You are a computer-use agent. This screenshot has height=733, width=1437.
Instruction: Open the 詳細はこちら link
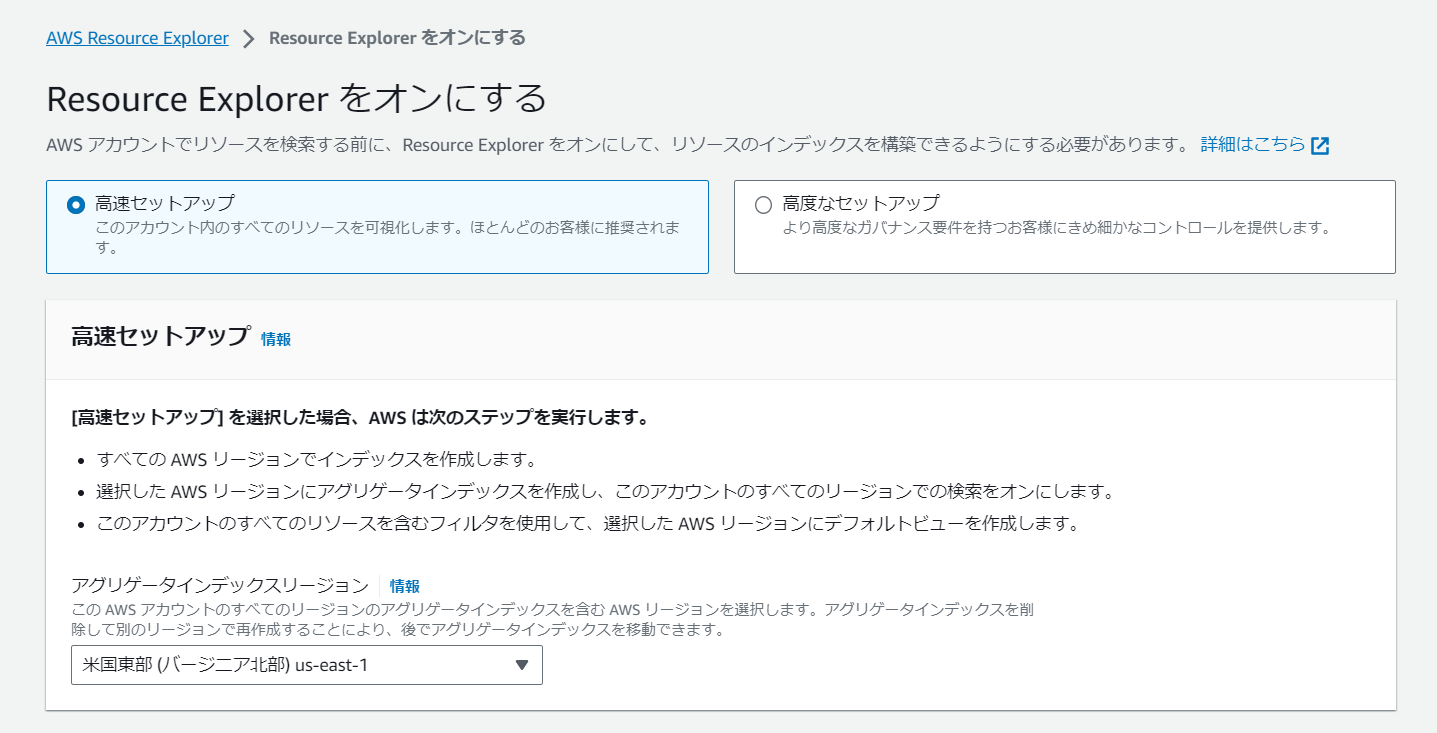(x=1253, y=145)
